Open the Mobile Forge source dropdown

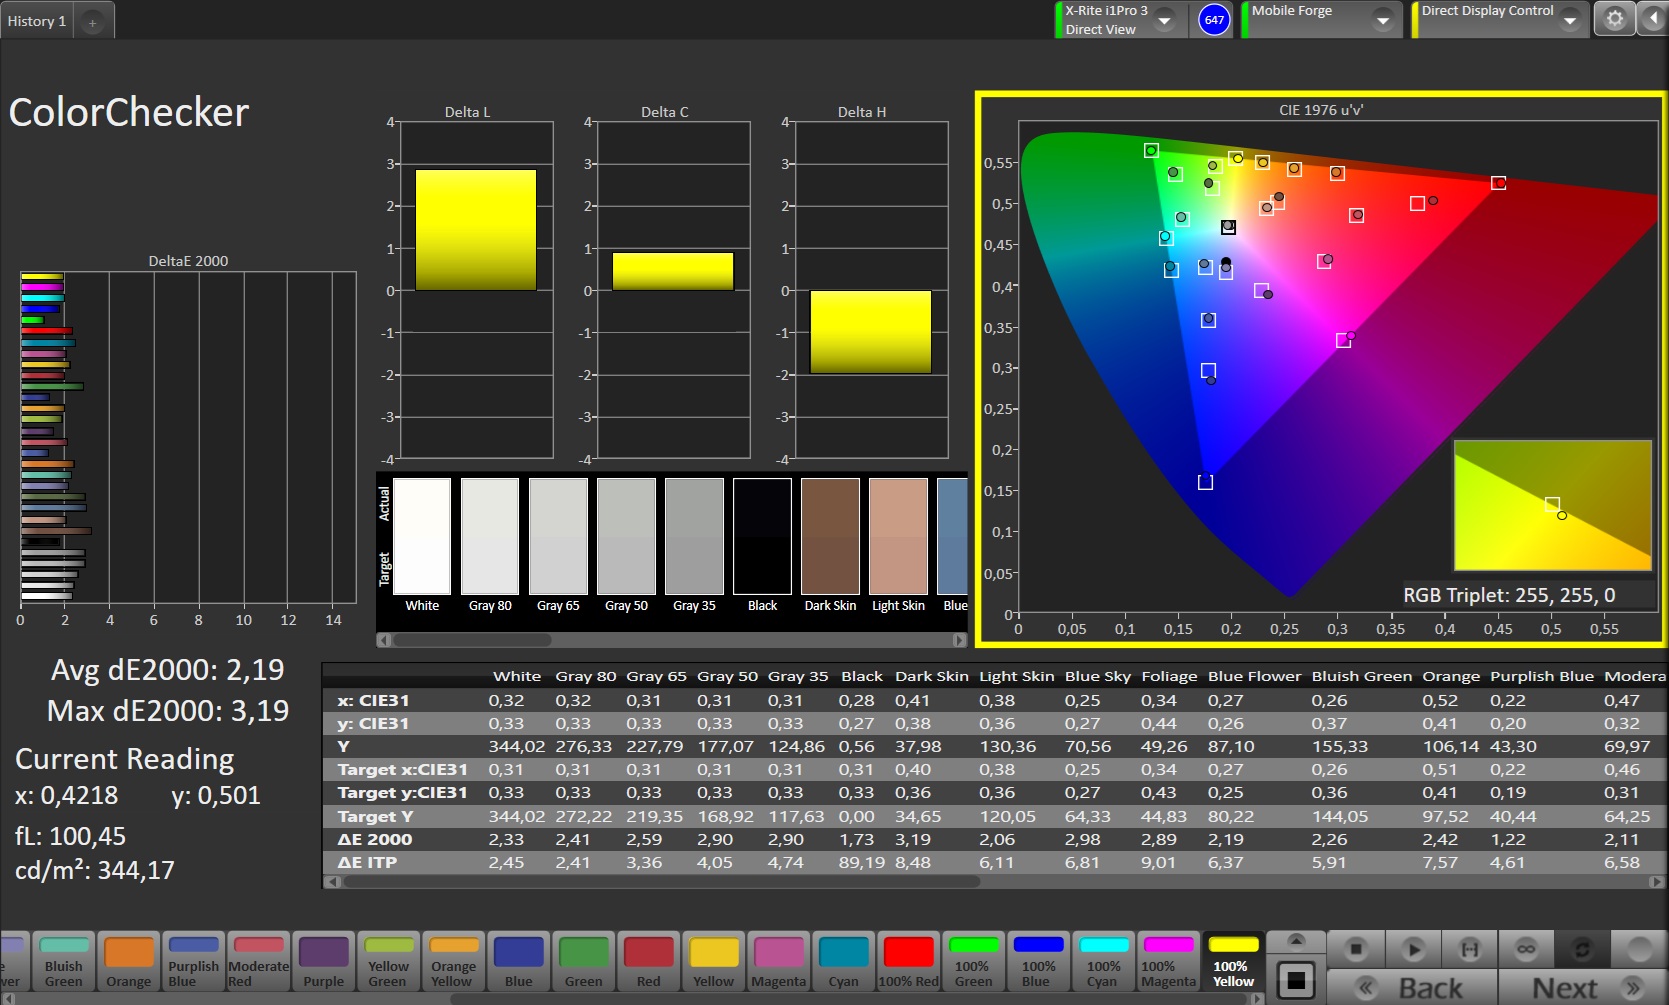[1382, 20]
